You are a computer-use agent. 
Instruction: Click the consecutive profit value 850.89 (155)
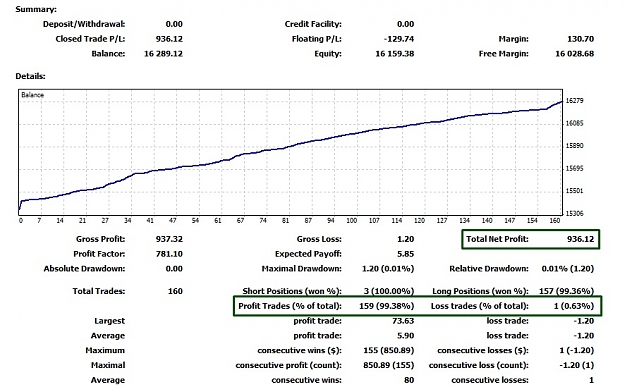click(389, 365)
